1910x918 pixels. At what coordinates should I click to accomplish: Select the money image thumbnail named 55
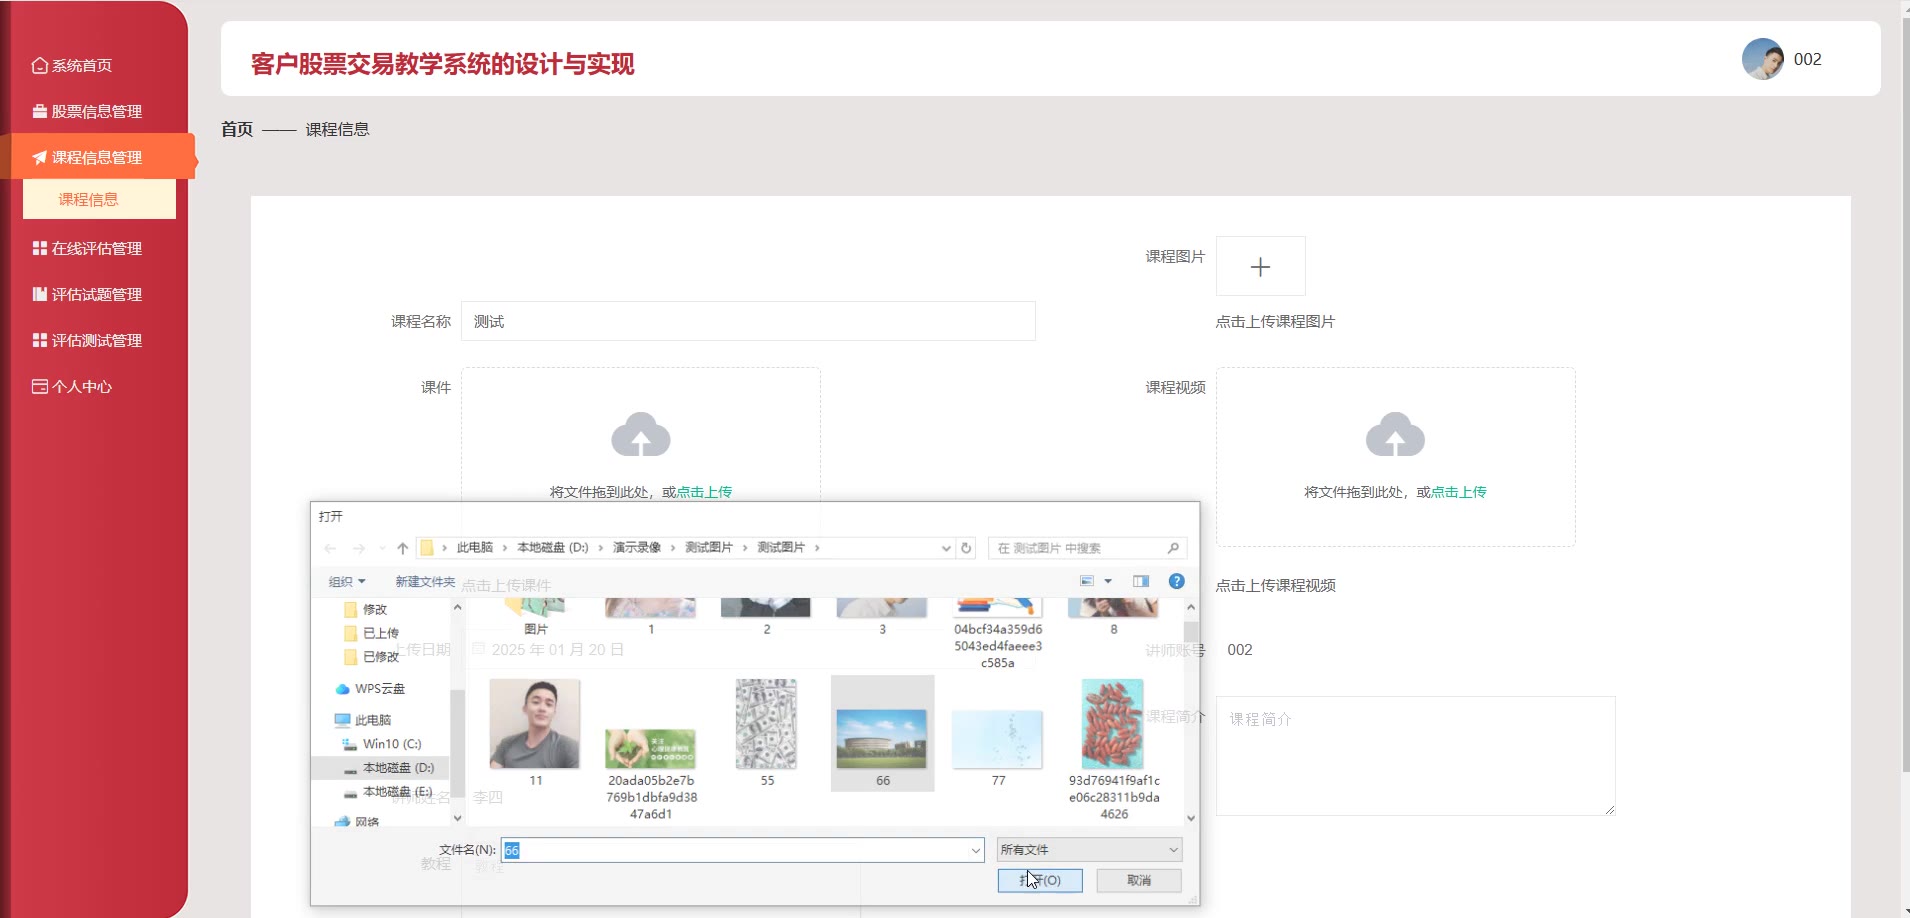click(767, 732)
